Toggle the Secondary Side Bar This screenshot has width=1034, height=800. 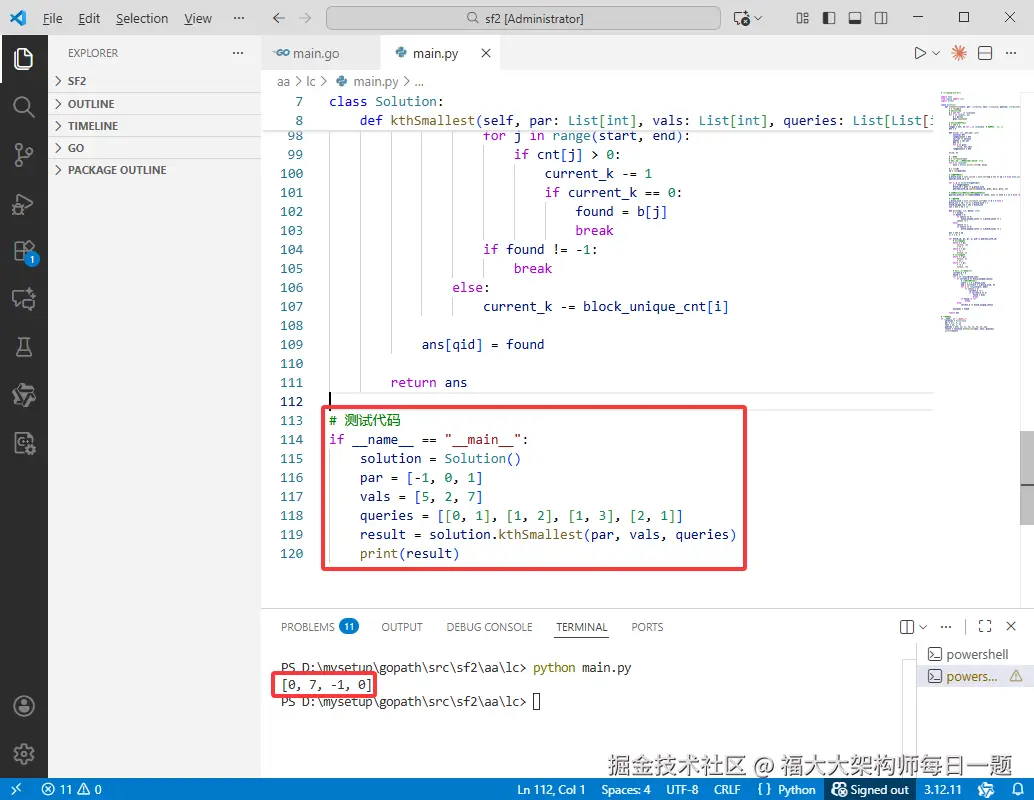881,18
